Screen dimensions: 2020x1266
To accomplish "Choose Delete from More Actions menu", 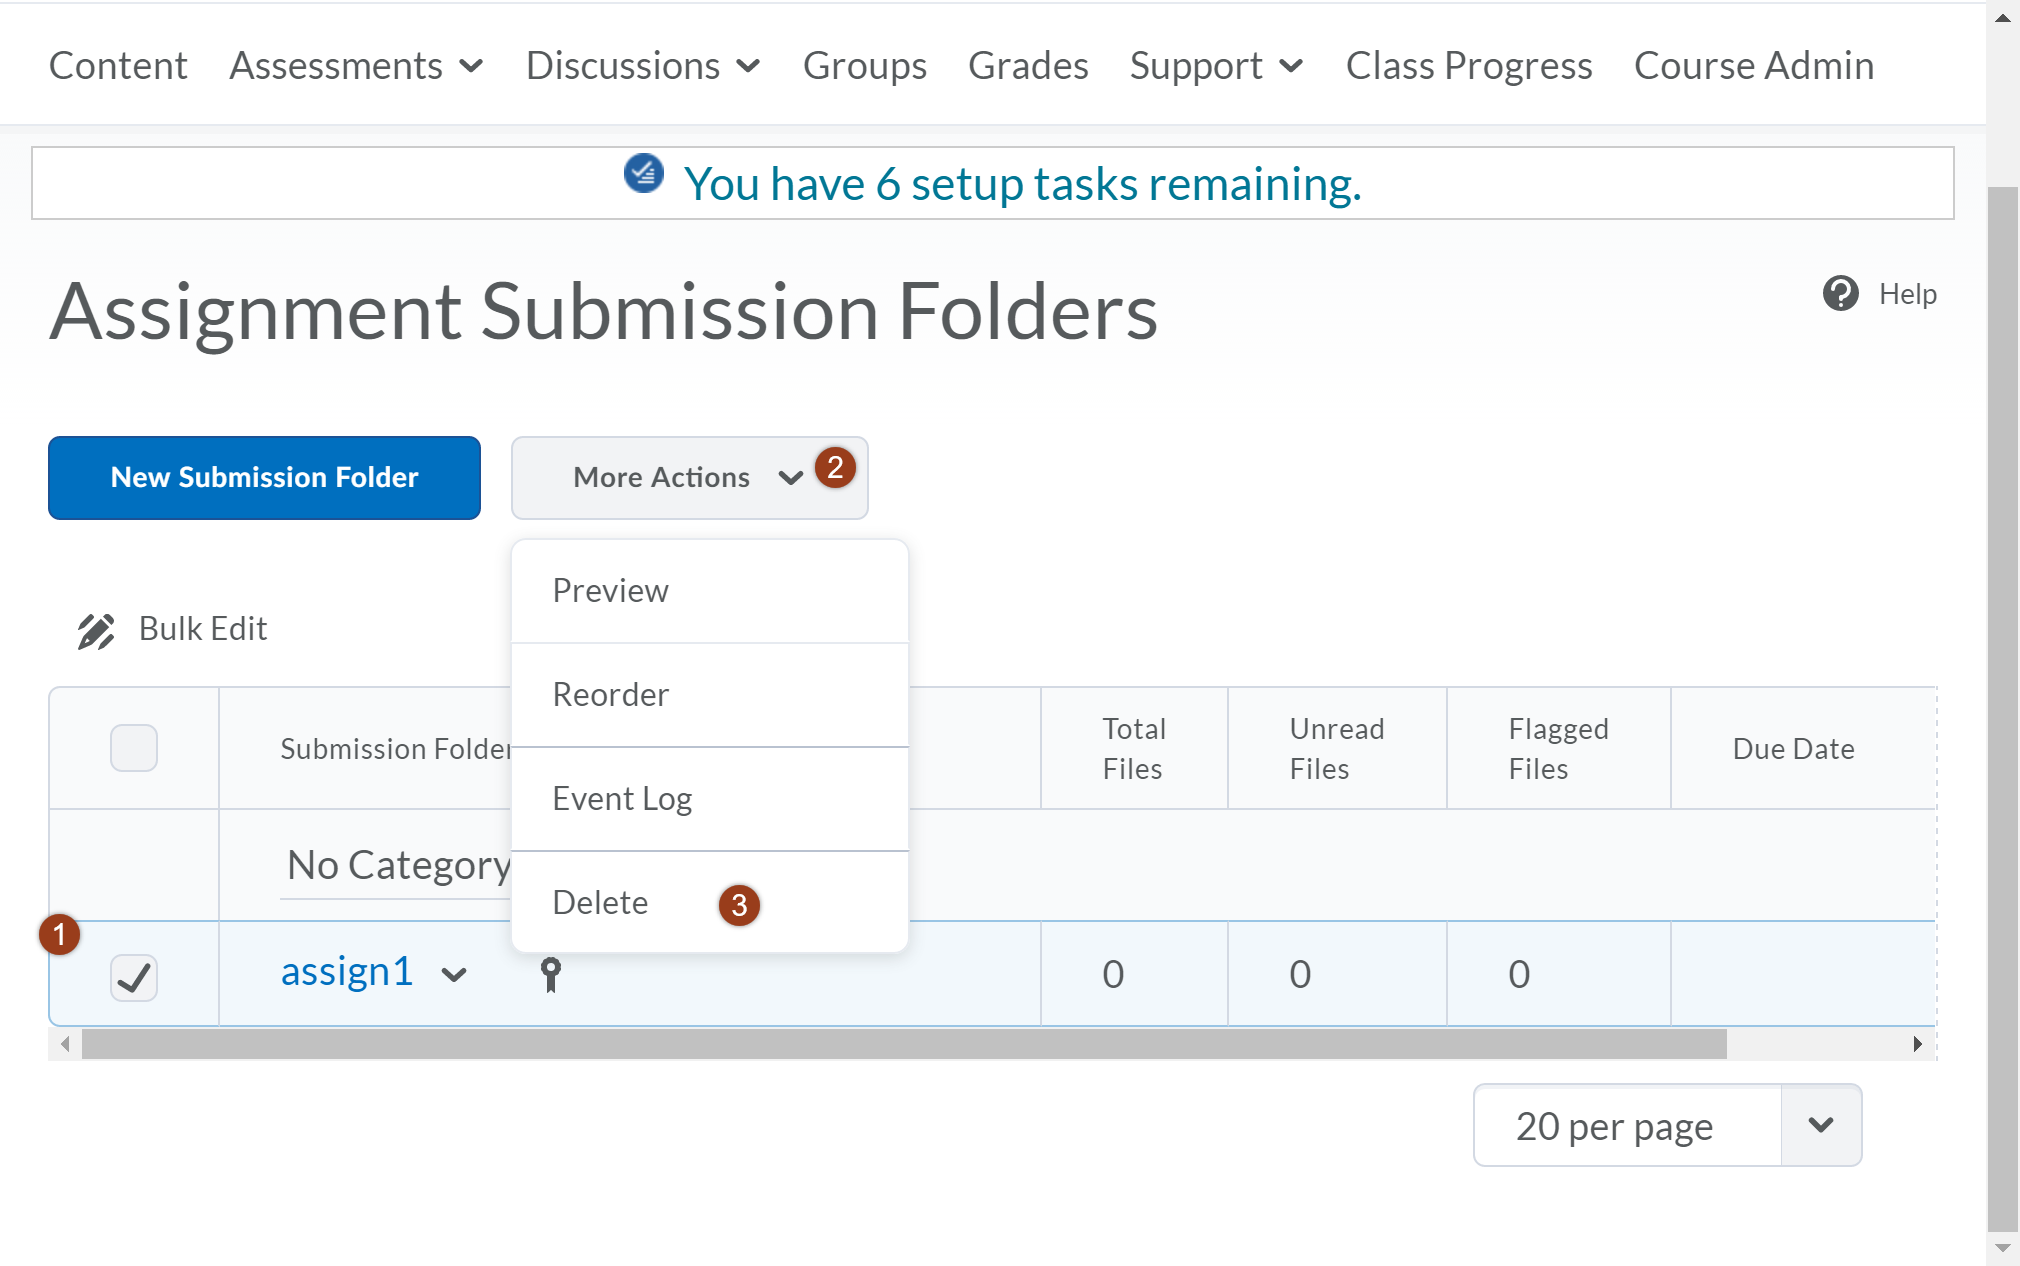I will pos(709,903).
